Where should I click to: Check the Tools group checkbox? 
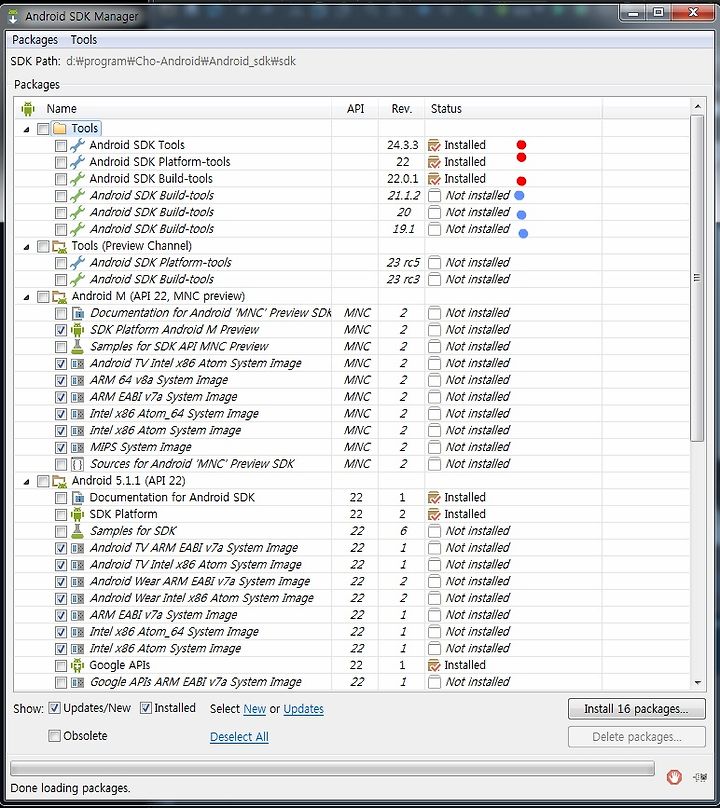tap(43, 129)
